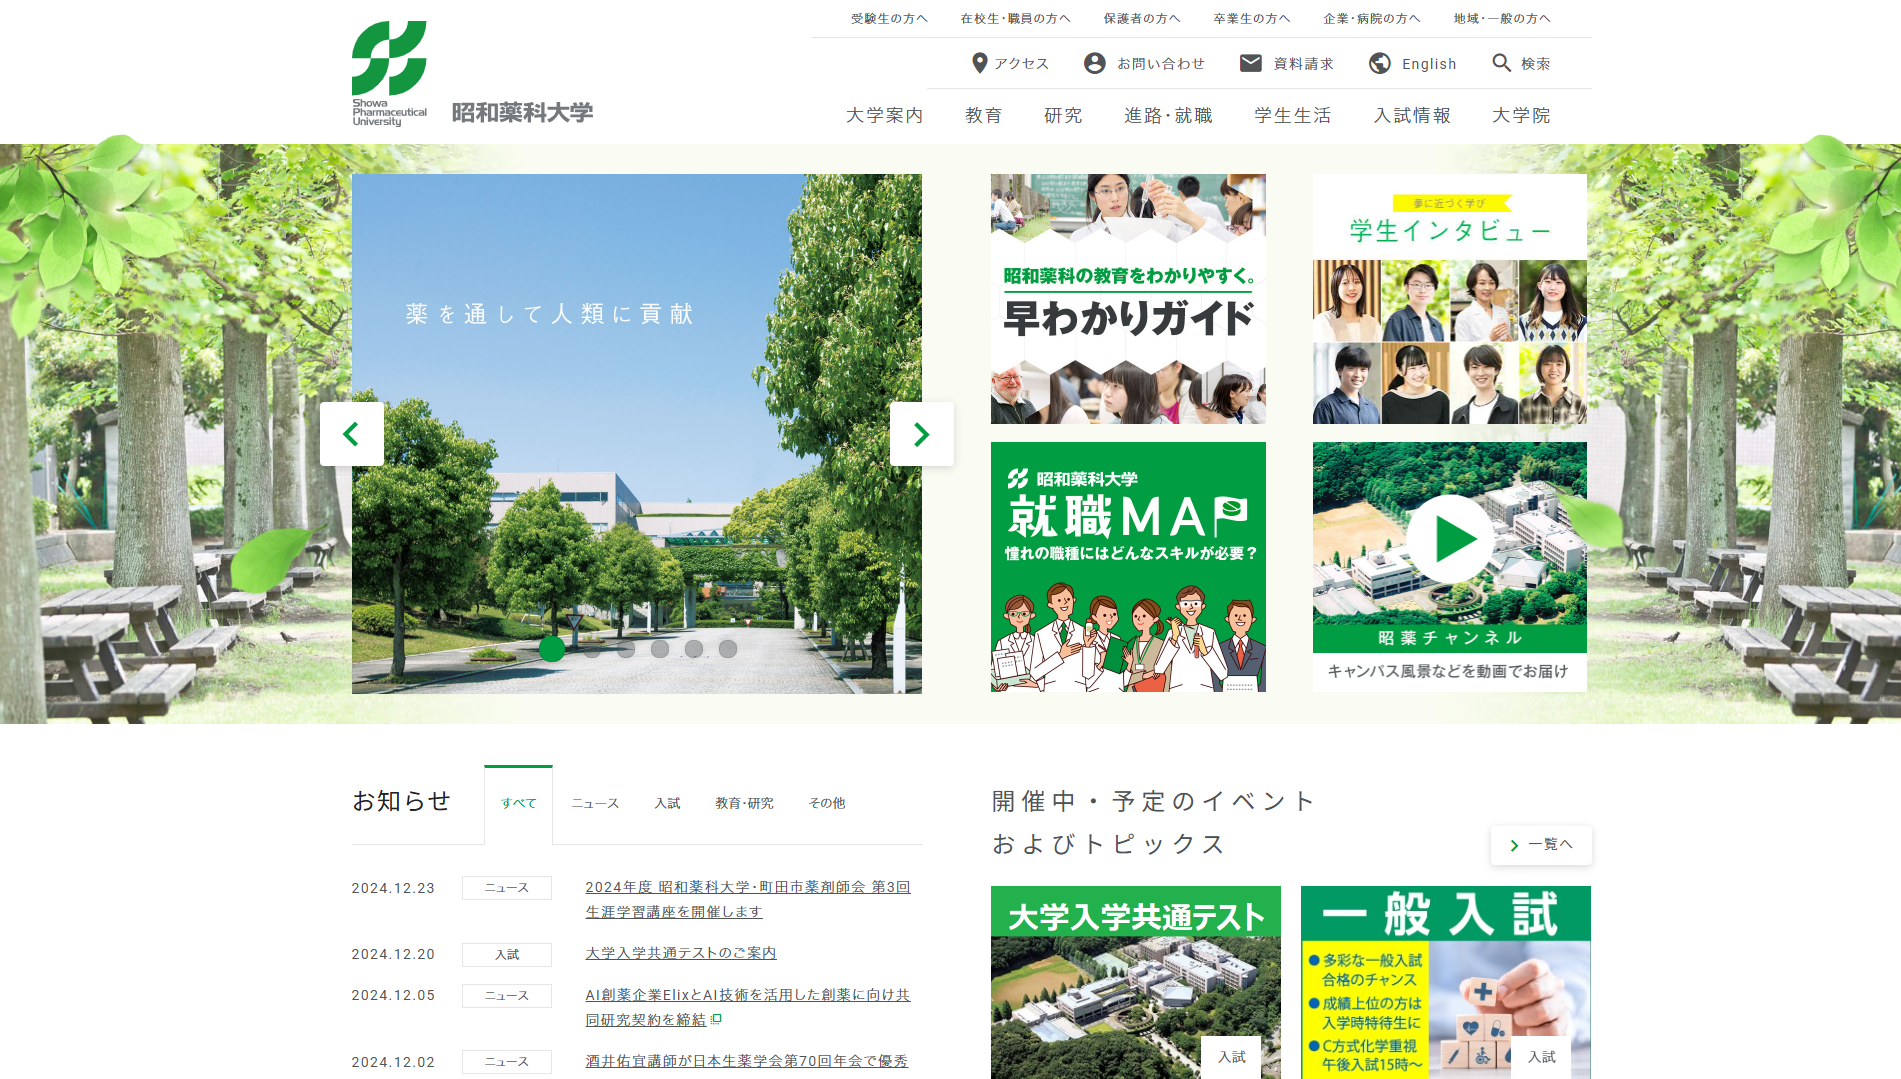Viewport: 1901px width, 1079px height.
Task: Expand 卒業生の方へ menu
Action: pyautogui.click(x=1252, y=18)
